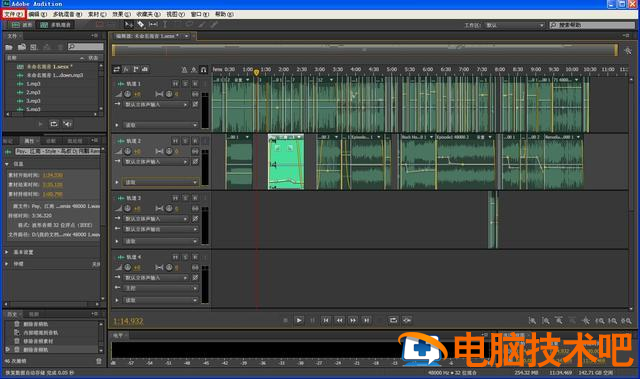Screen dimensions: 640x379
Task: Click the yellow playhead marker on the ruler
Action: point(256,72)
